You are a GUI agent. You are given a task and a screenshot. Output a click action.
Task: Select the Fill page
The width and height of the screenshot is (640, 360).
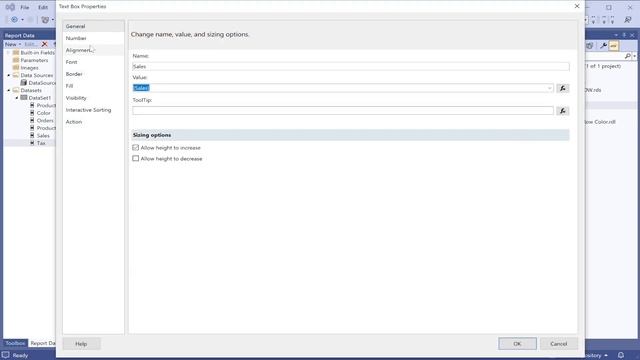point(93,86)
